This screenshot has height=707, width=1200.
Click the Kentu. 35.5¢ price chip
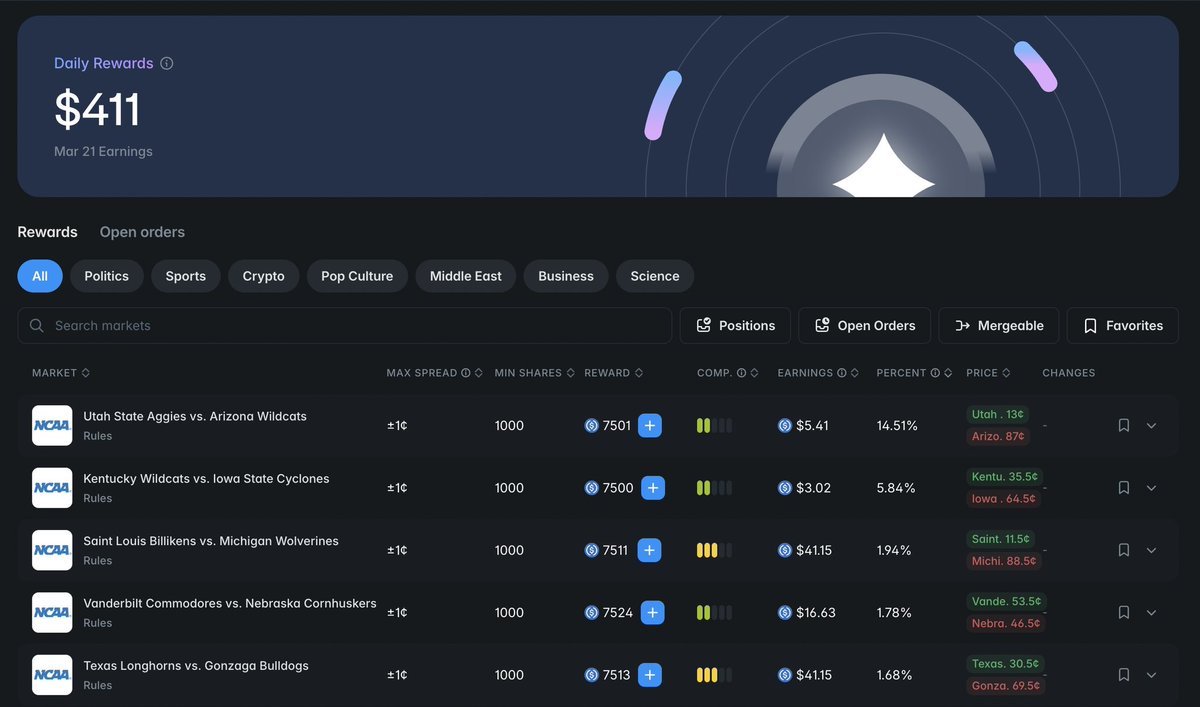pos(1004,477)
